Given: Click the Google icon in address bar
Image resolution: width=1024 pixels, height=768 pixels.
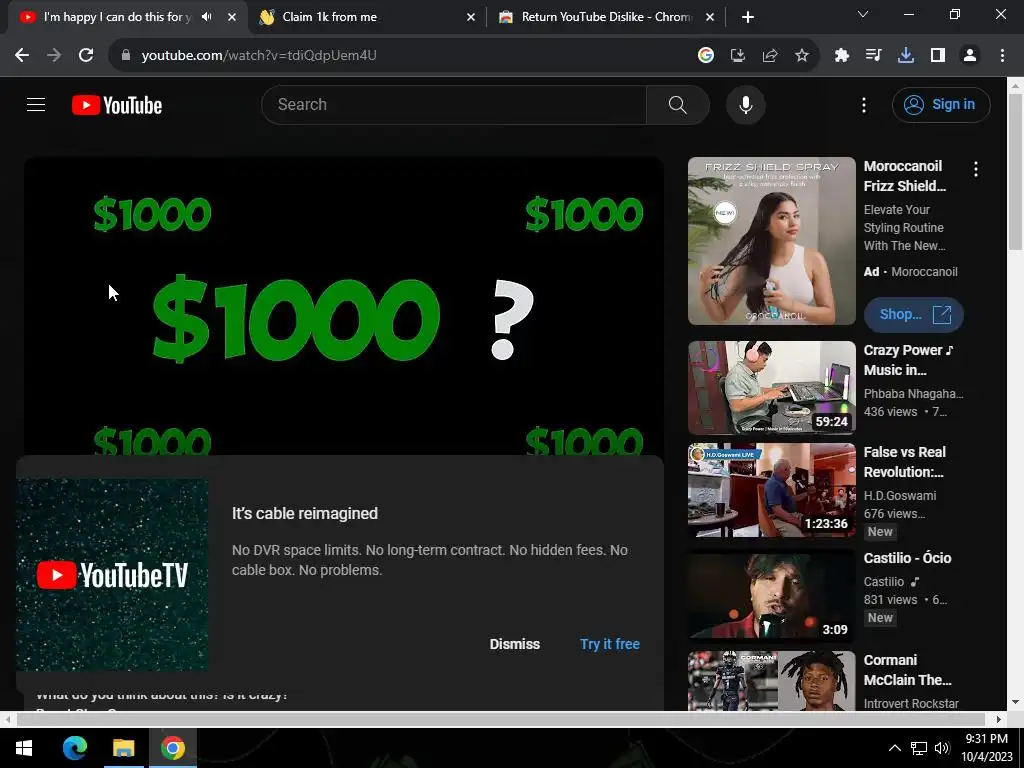Looking at the screenshot, I should [705, 56].
